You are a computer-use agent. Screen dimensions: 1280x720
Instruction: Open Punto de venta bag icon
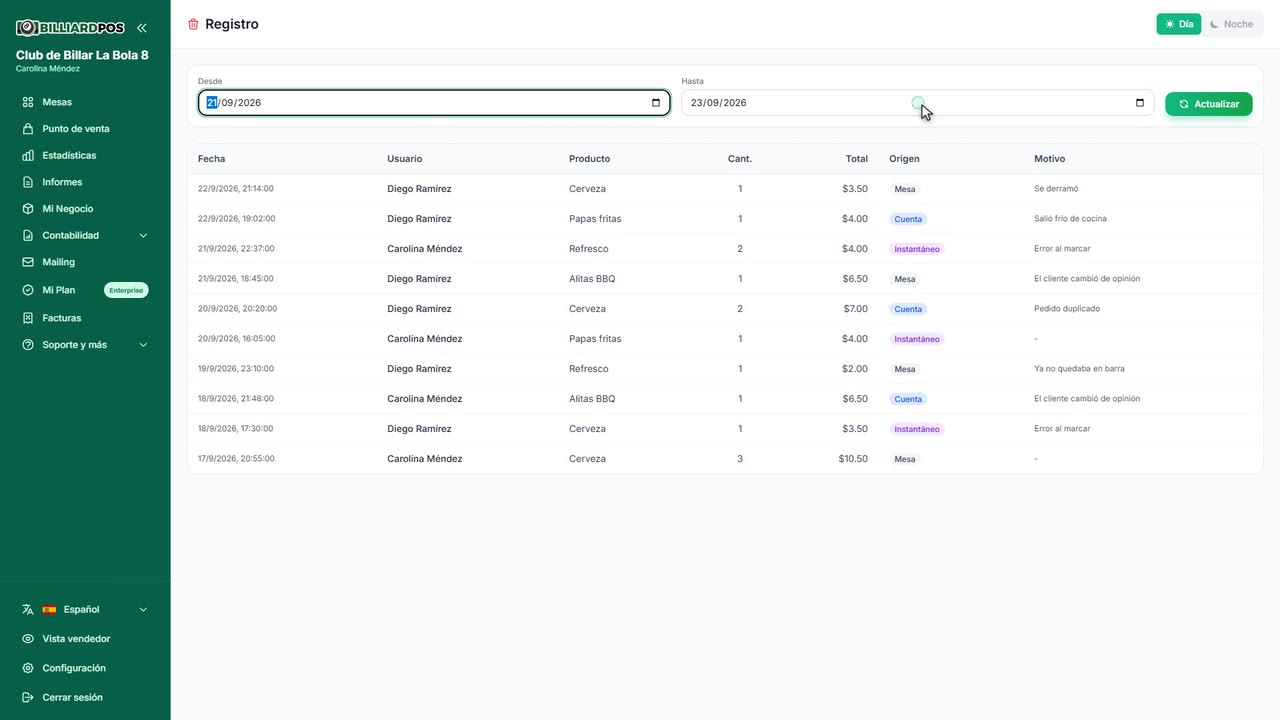pos(28,129)
